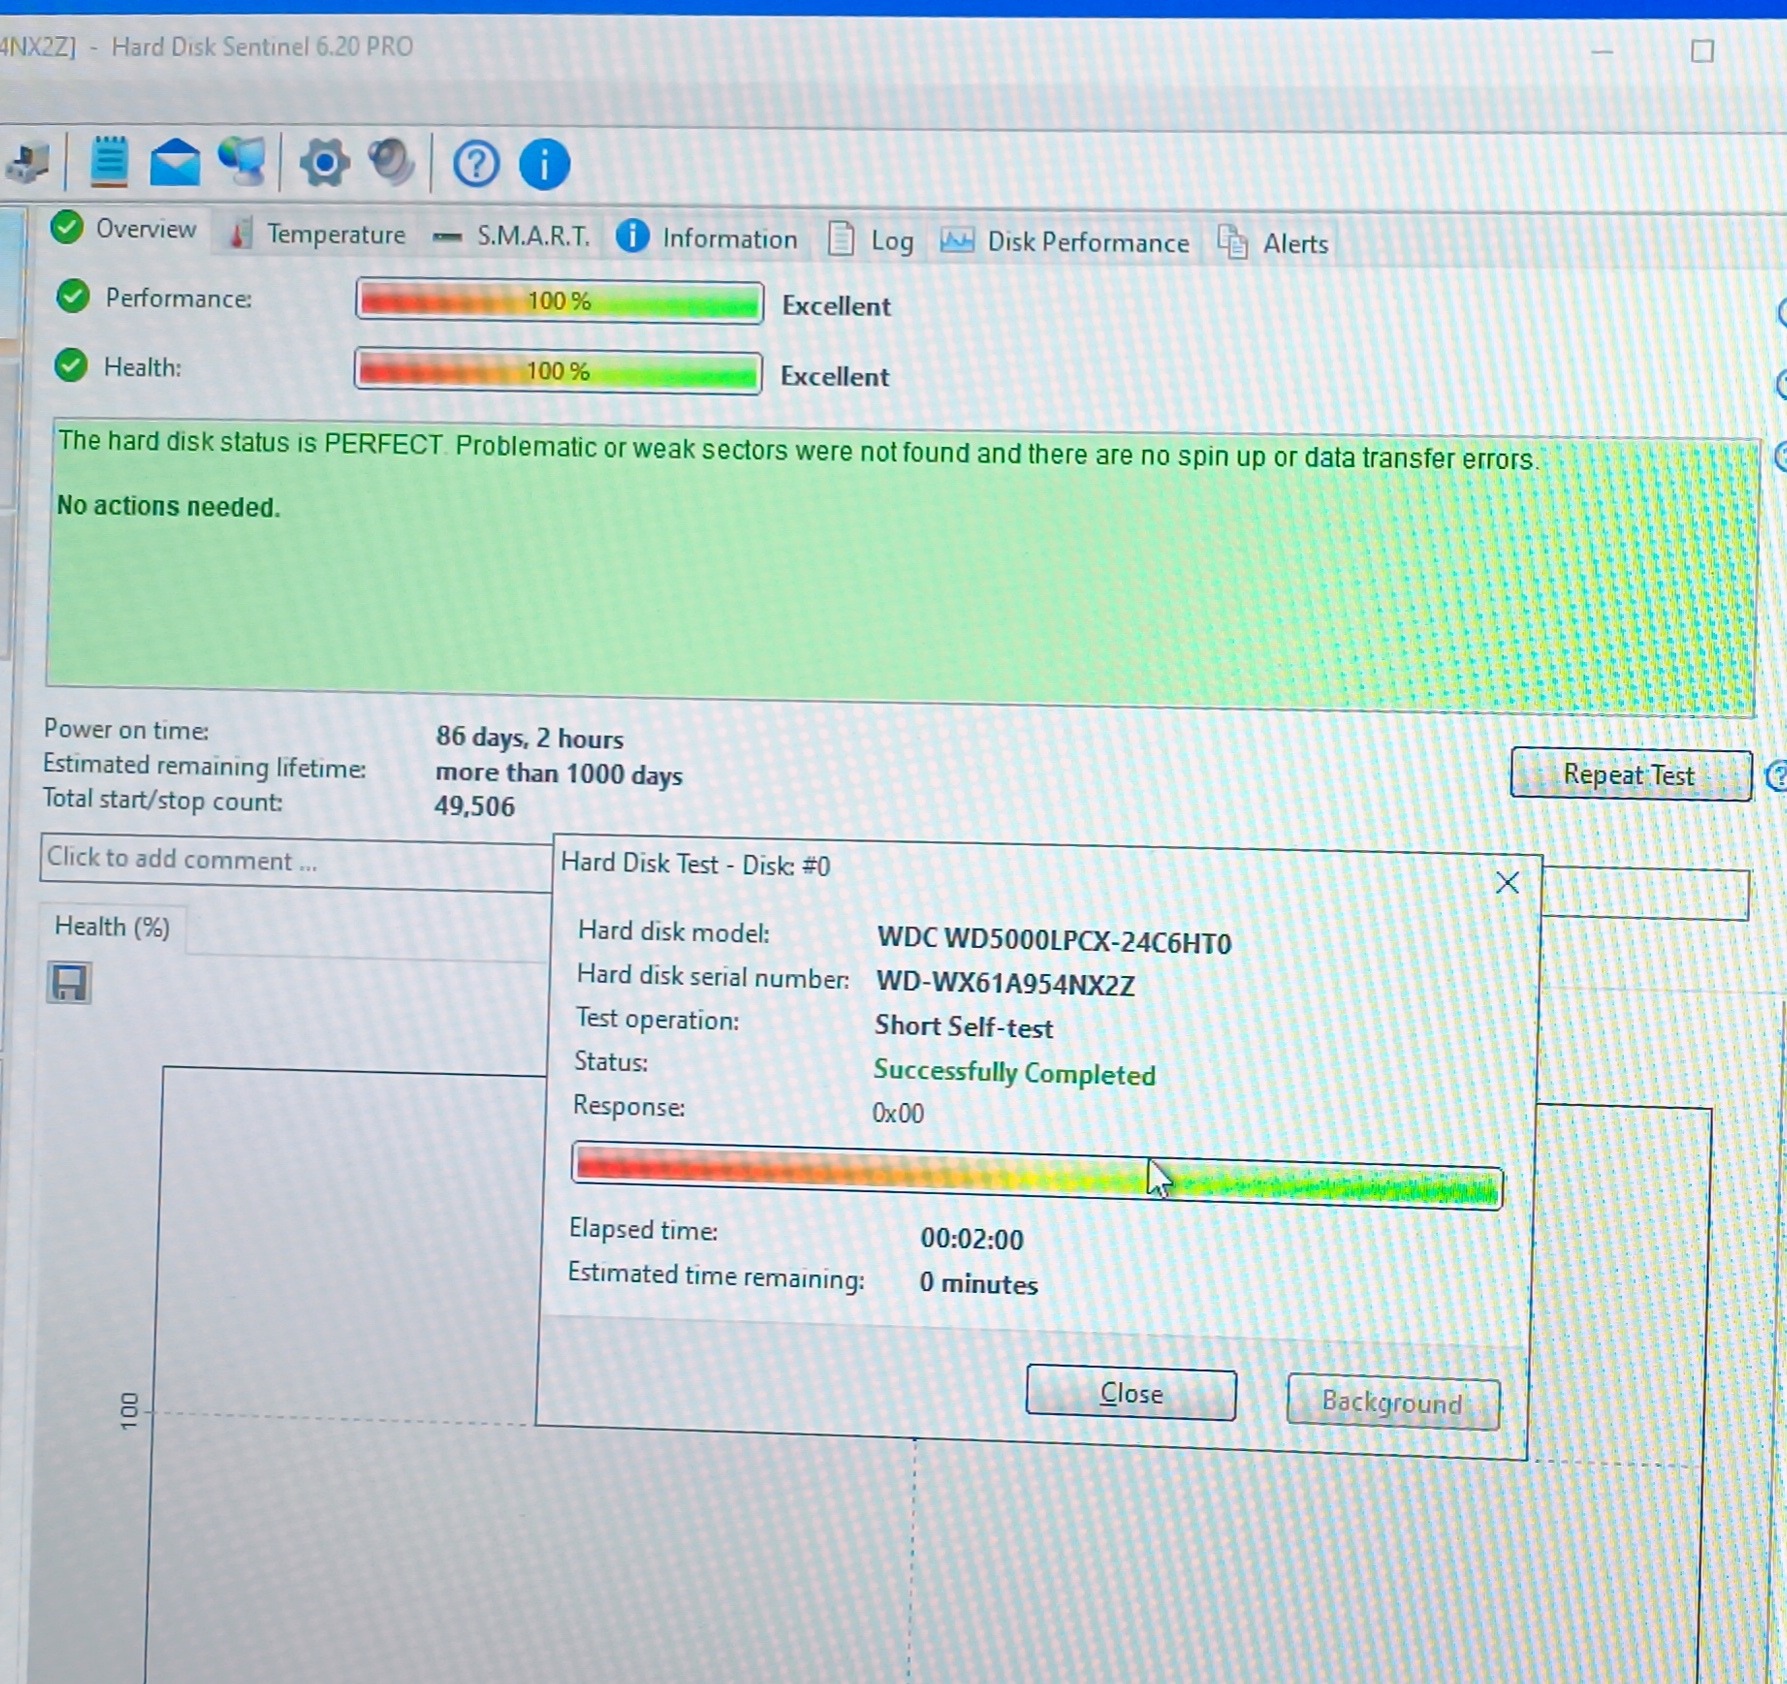Switch to the Temperature tab
Image resolution: width=1787 pixels, height=1684 pixels.
(x=318, y=235)
